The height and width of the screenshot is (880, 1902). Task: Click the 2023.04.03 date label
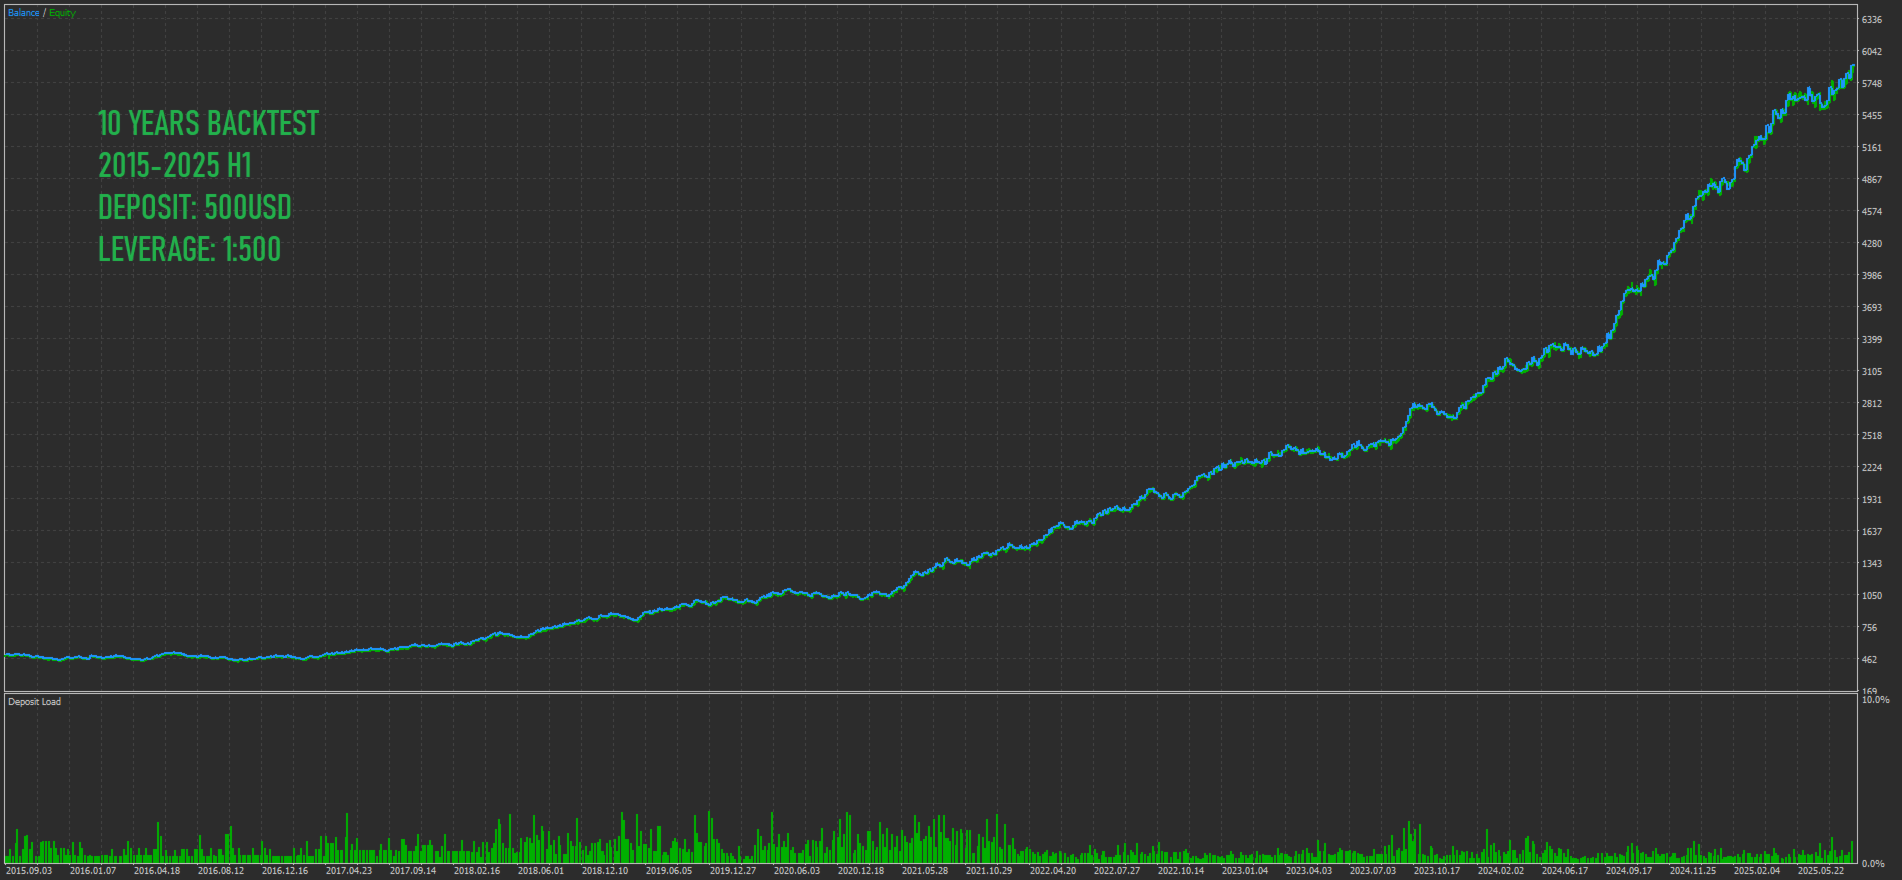tap(1309, 871)
